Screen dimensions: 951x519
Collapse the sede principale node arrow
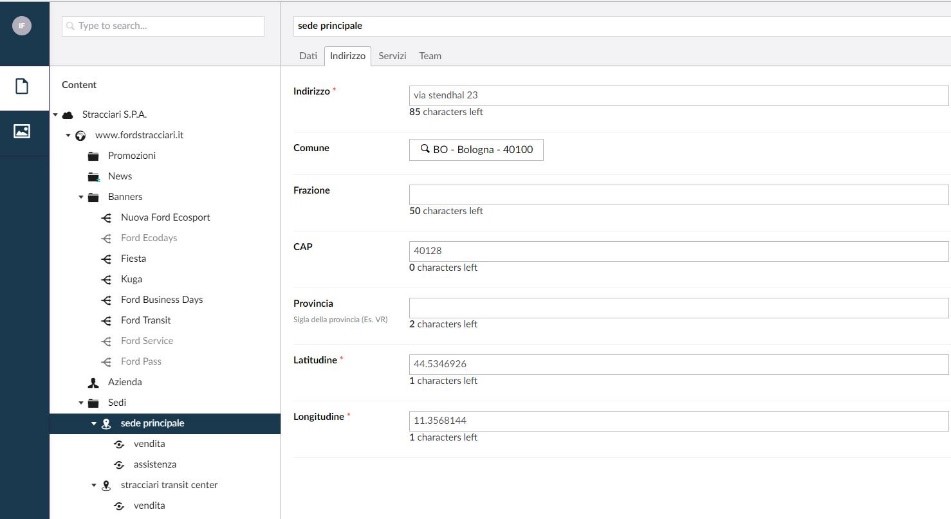93,423
